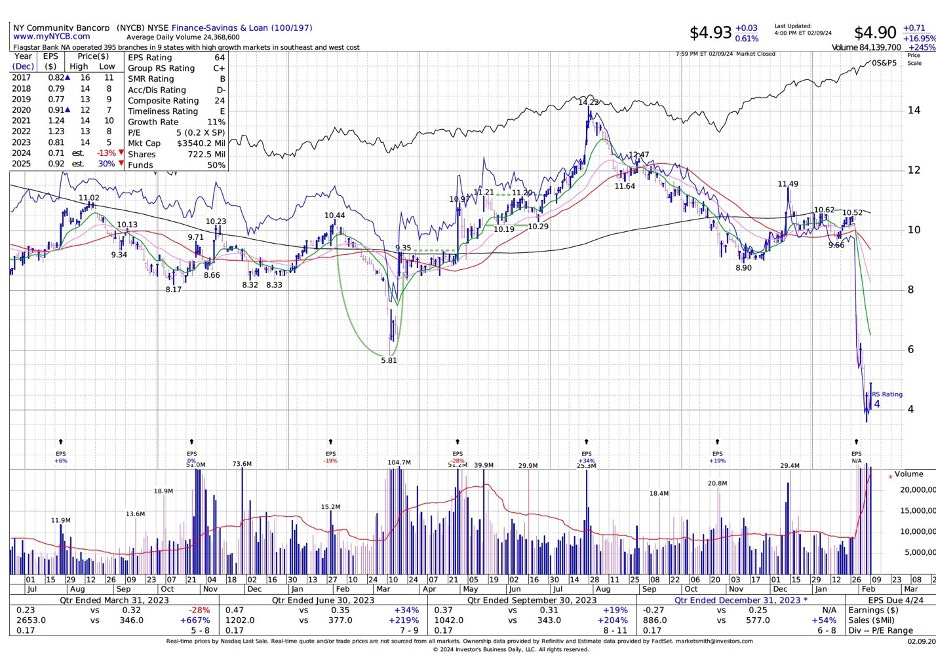The width and height of the screenshot is (936, 664).
Task: Click the $4.90 closing price quote
Action: coord(875,32)
